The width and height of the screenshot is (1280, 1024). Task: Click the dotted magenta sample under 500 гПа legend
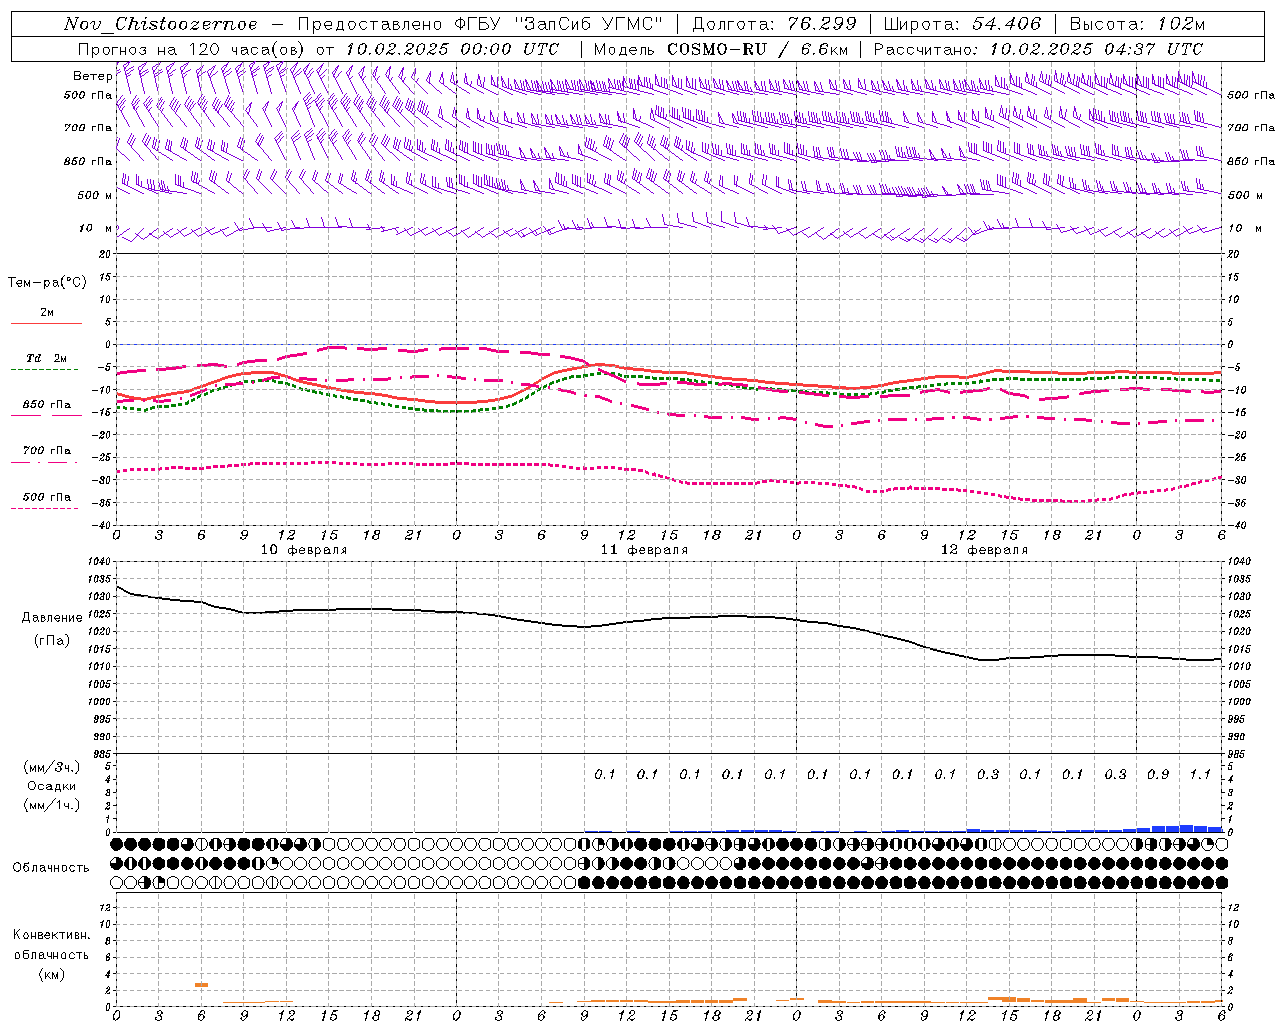click(x=45, y=509)
